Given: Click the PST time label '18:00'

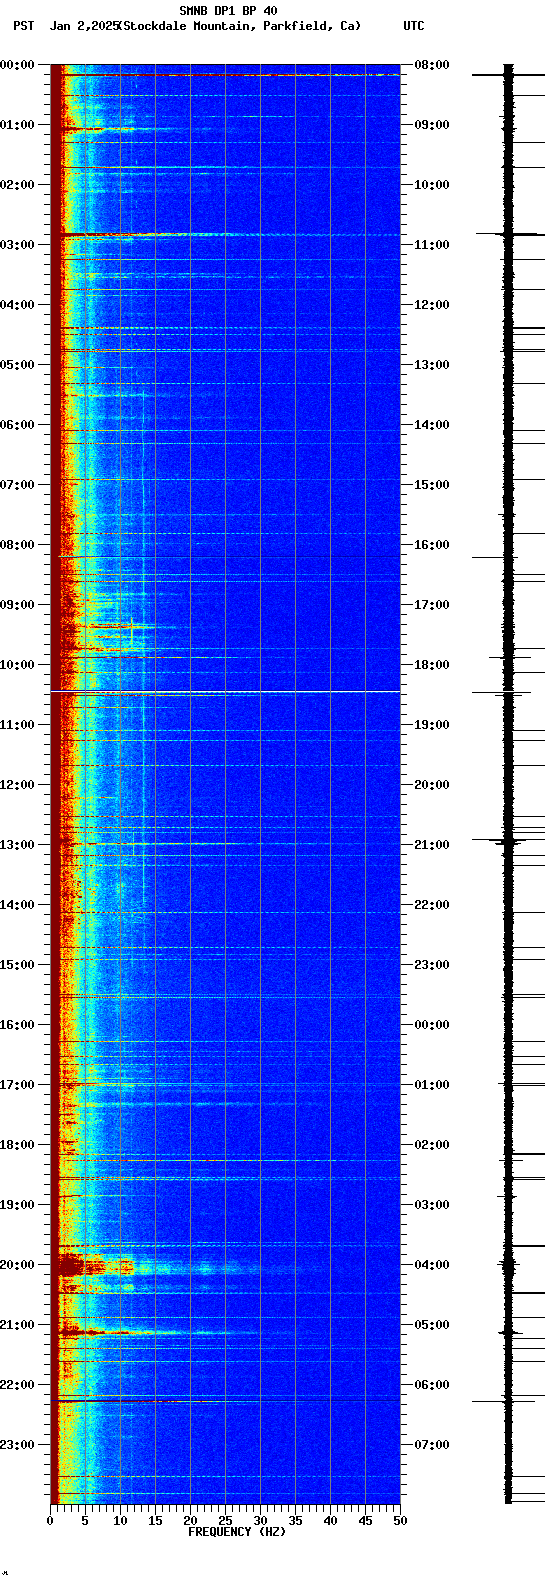Looking at the screenshot, I should pos(18,1145).
